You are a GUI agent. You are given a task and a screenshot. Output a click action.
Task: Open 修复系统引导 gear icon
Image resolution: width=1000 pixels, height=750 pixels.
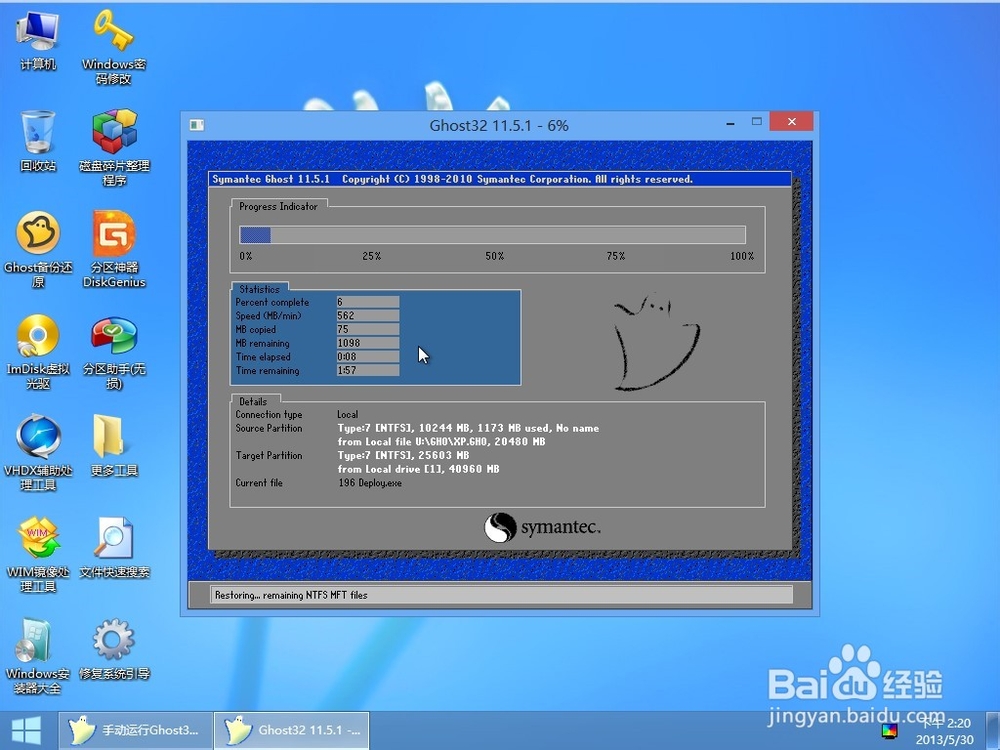coord(114,649)
